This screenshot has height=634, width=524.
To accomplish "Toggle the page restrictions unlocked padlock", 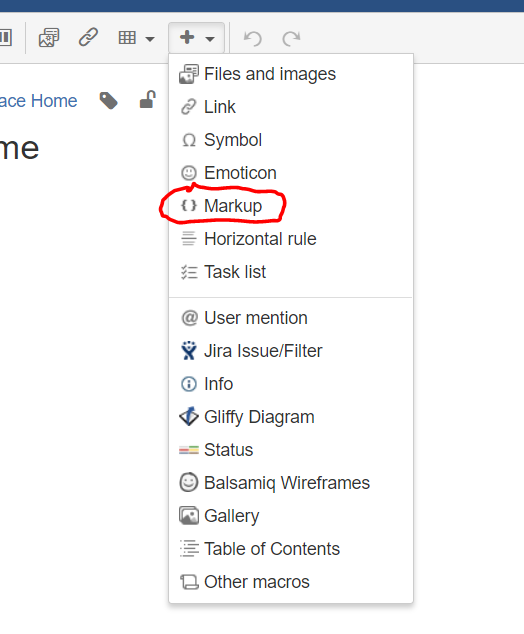I will (x=148, y=99).
